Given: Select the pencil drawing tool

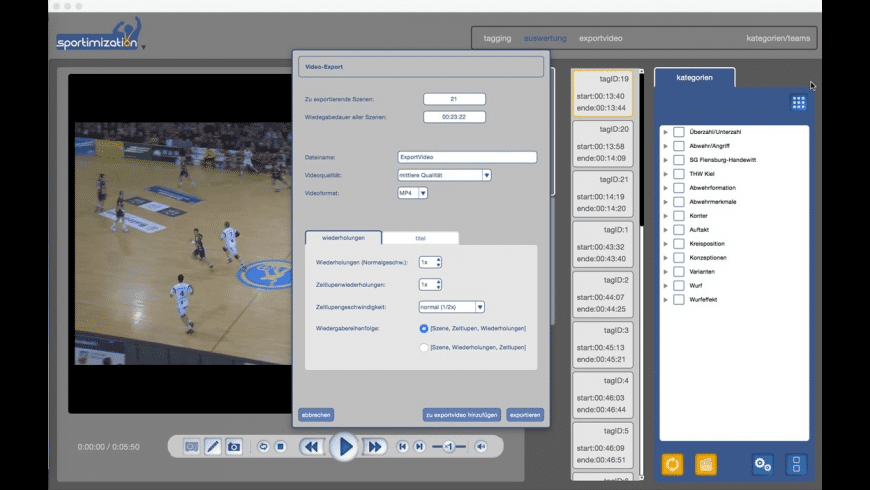Looking at the screenshot, I should click(x=213, y=447).
